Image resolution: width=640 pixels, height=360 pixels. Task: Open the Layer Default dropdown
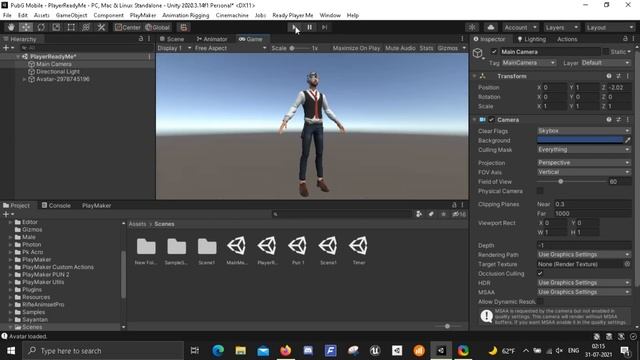605,63
